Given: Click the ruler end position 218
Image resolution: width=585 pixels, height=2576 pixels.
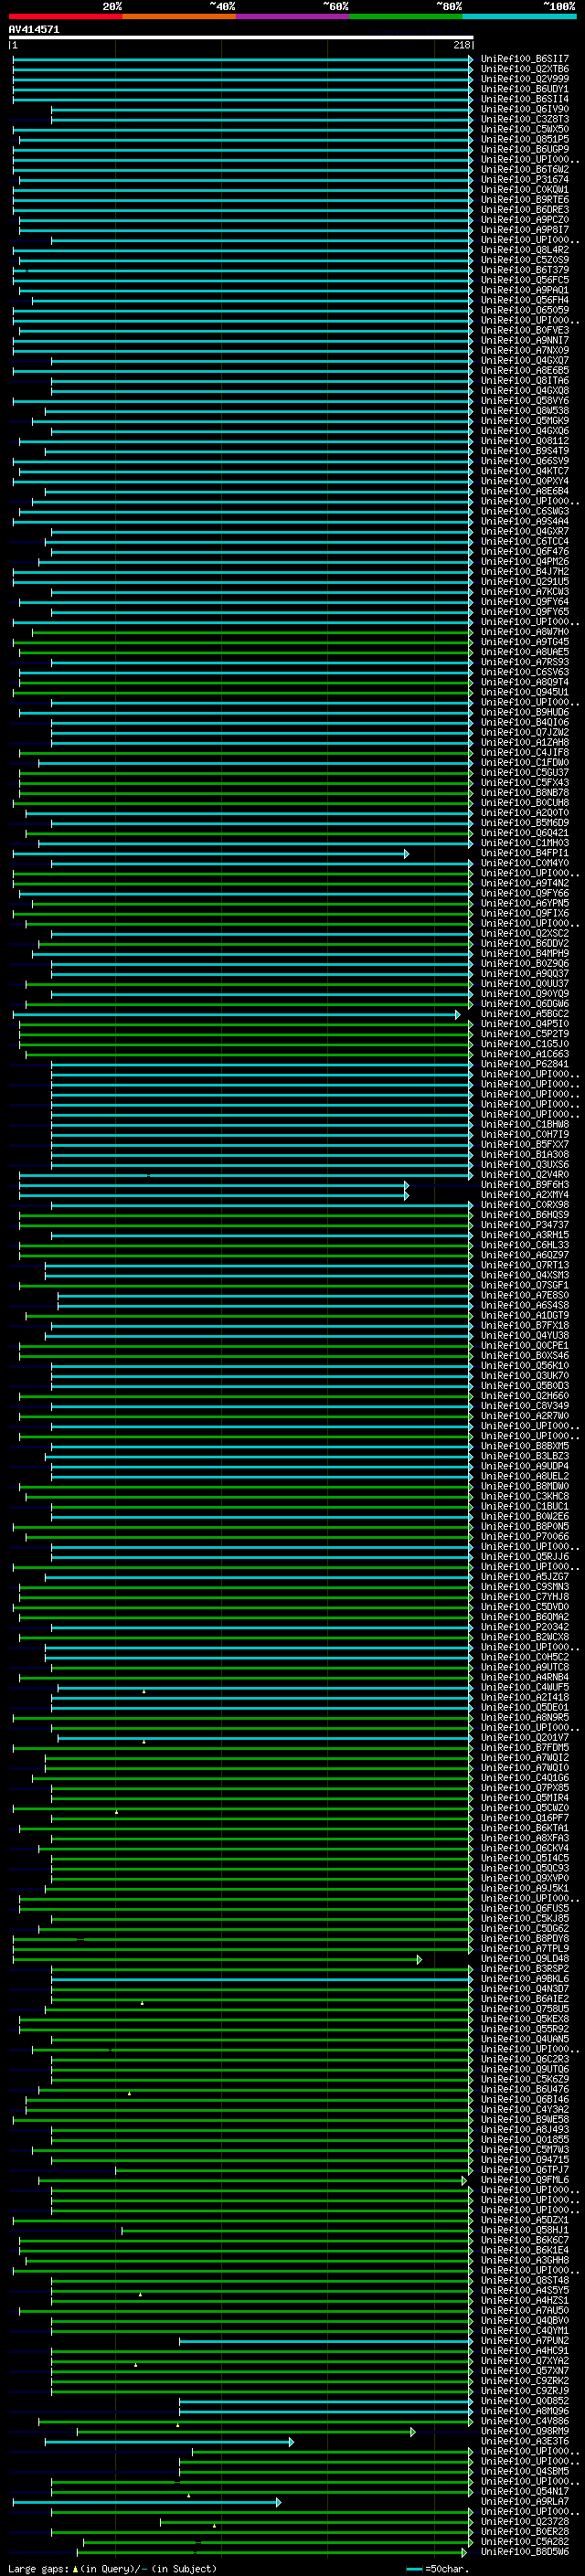Looking at the screenshot, I should [462, 45].
